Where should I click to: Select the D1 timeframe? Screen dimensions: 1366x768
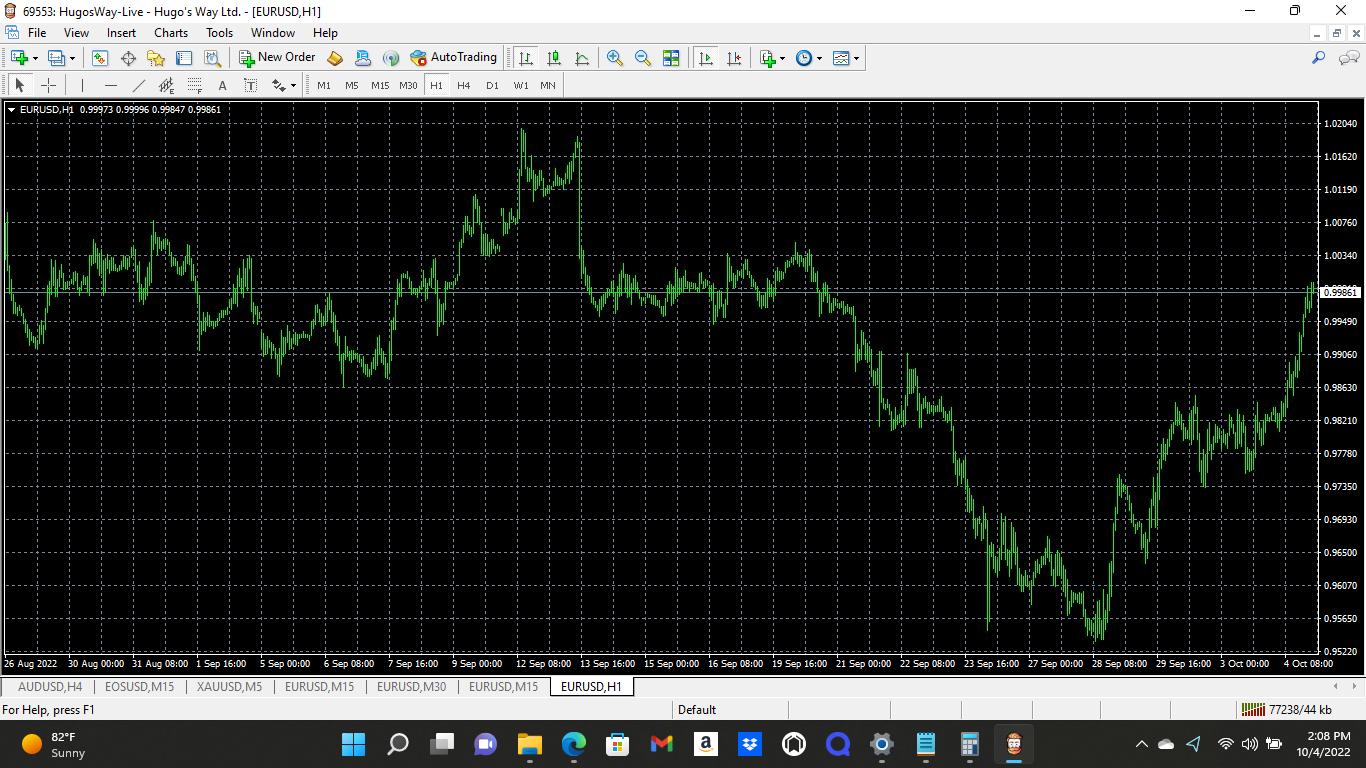(492, 85)
